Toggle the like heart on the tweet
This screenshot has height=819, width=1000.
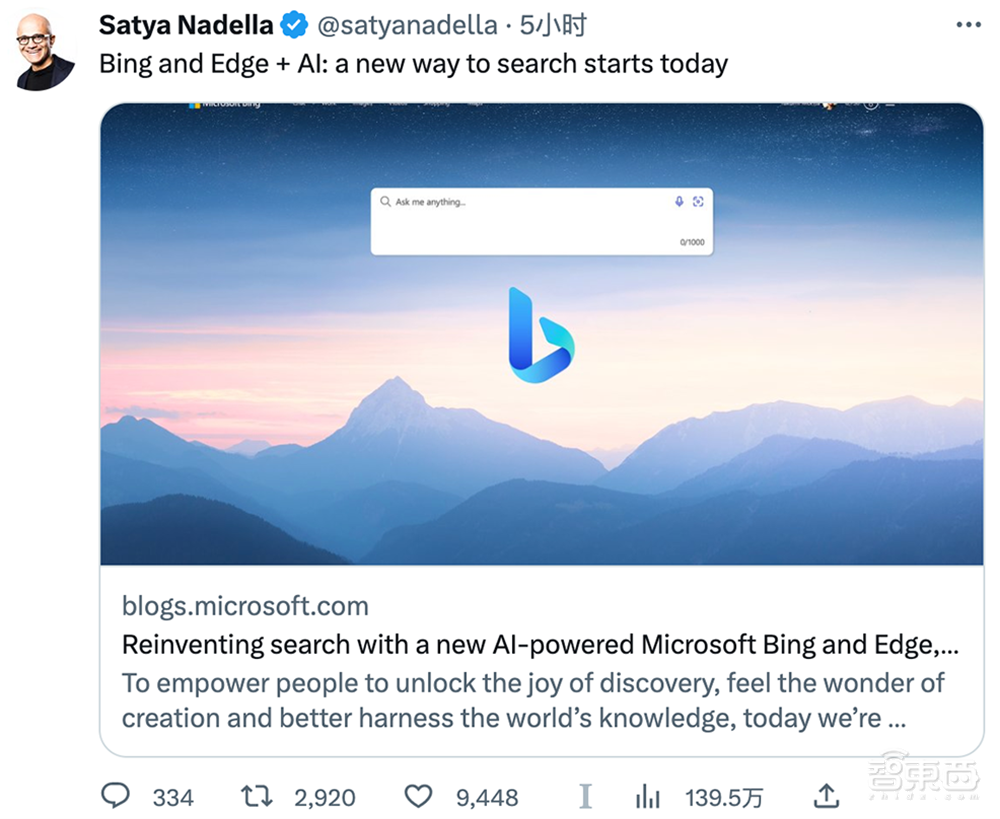417,797
